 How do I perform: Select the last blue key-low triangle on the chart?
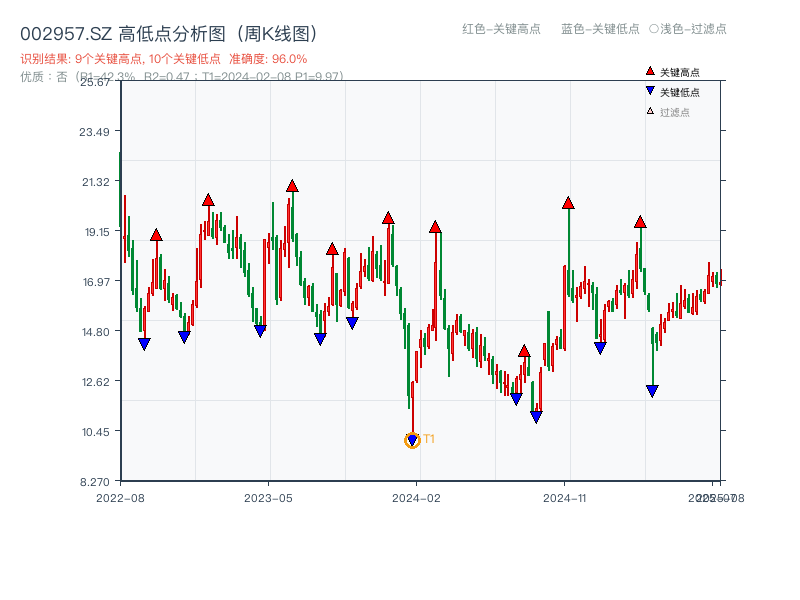[651, 390]
